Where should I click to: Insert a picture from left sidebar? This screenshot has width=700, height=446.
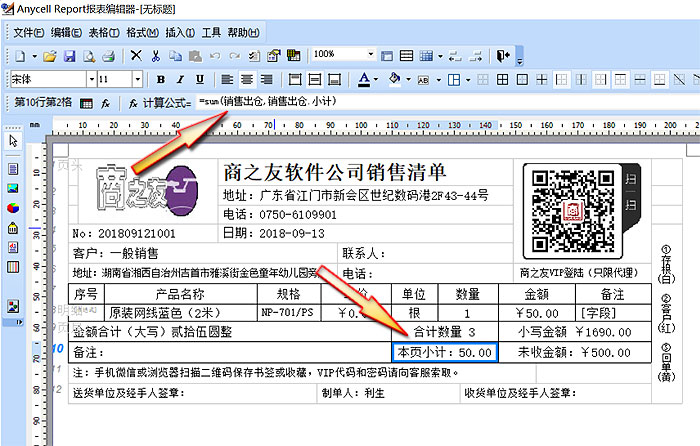tap(13, 188)
